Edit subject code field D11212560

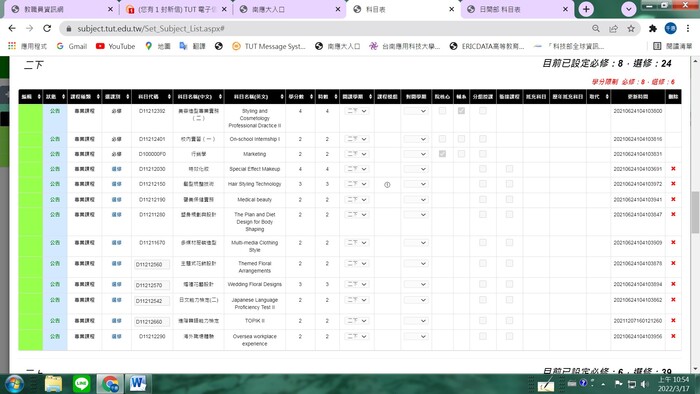[x=152, y=265]
